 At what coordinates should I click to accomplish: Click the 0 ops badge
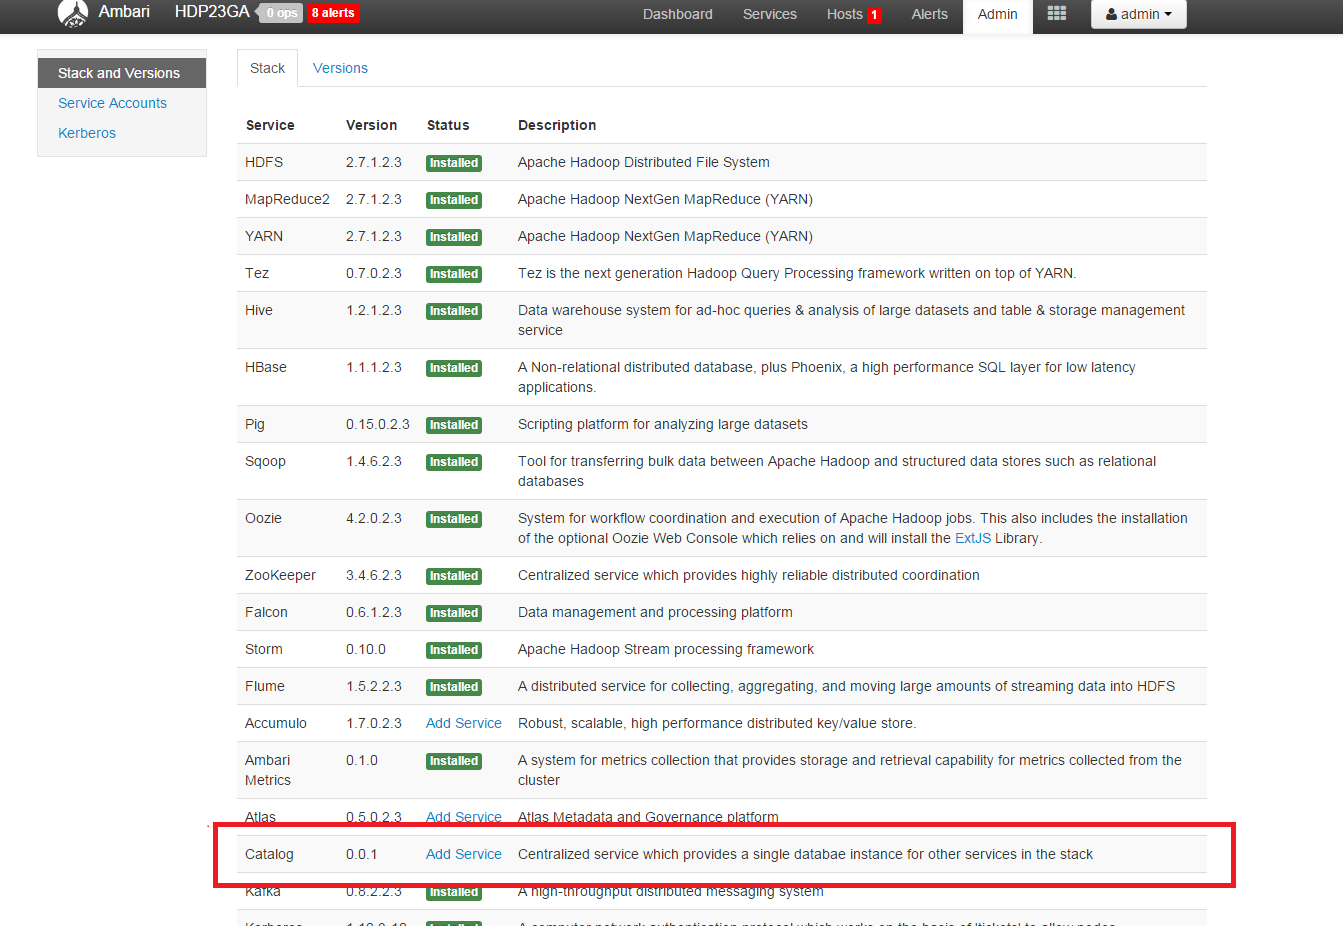click(x=282, y=13)
